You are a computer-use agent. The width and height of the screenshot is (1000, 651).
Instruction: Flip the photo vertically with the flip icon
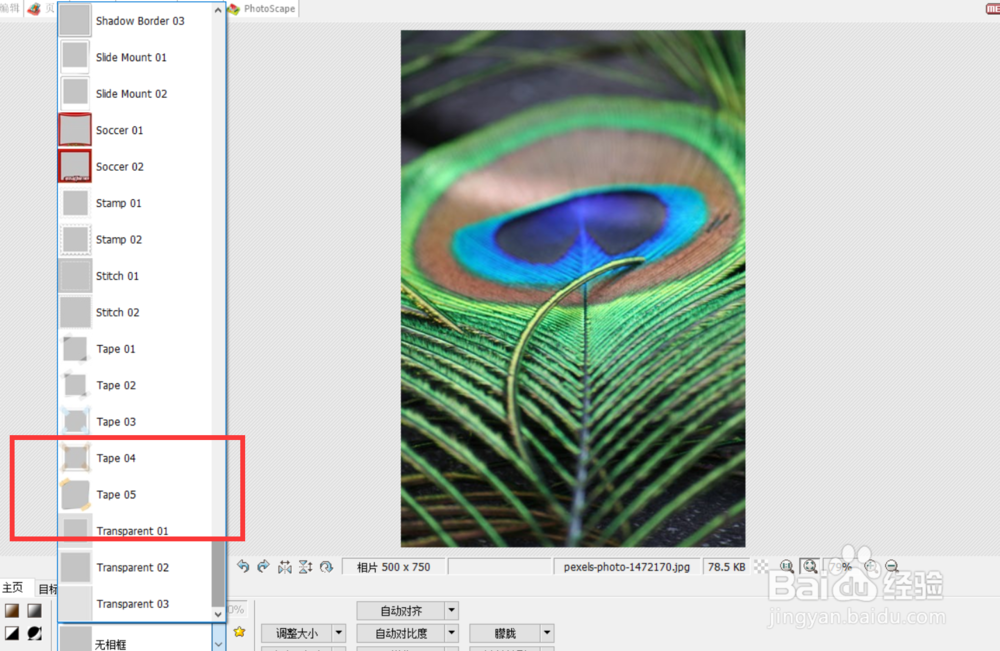click(305, 566)
